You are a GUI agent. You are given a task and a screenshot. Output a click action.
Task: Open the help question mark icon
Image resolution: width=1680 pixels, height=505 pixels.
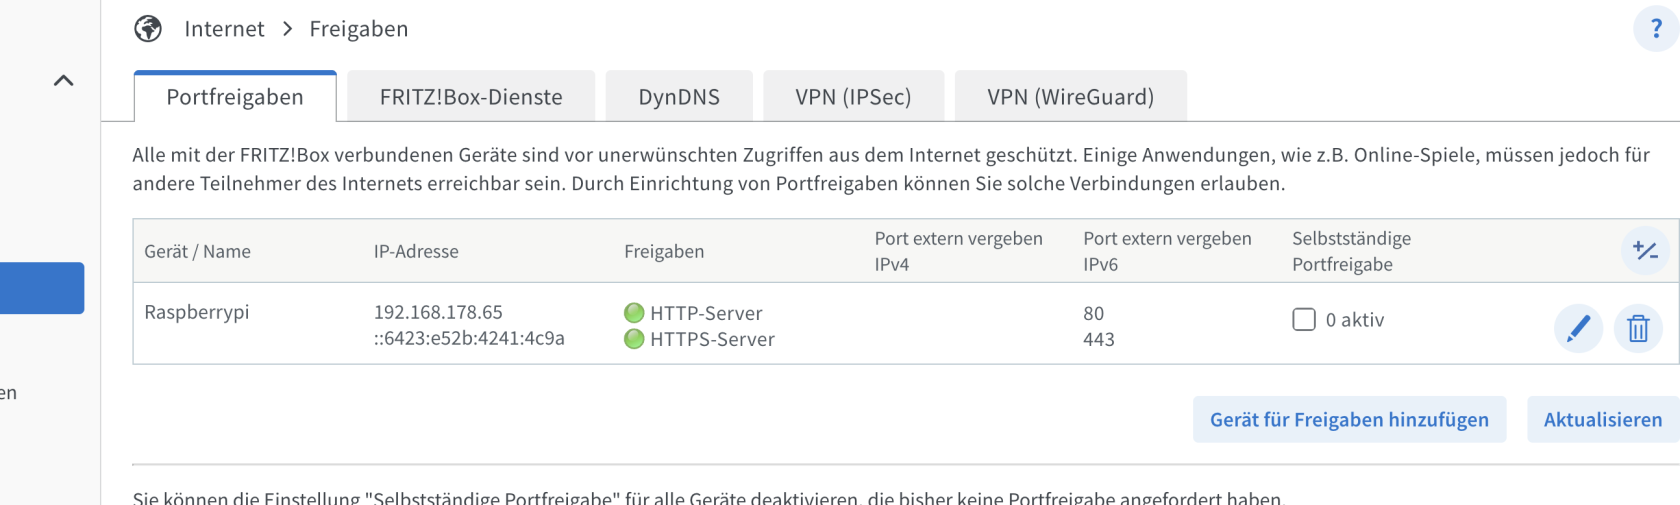(x=1656, y=28)
